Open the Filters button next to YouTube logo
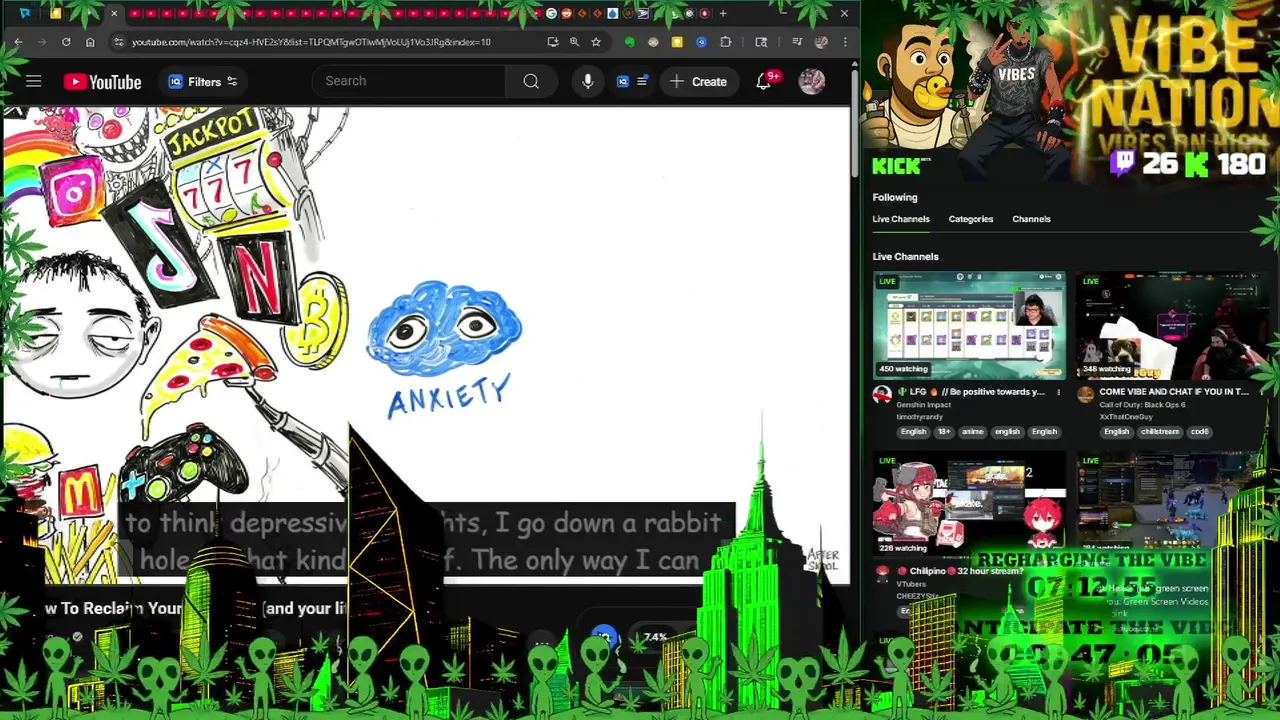This screenshot has width=1280, height=720. tap(203, 82)
